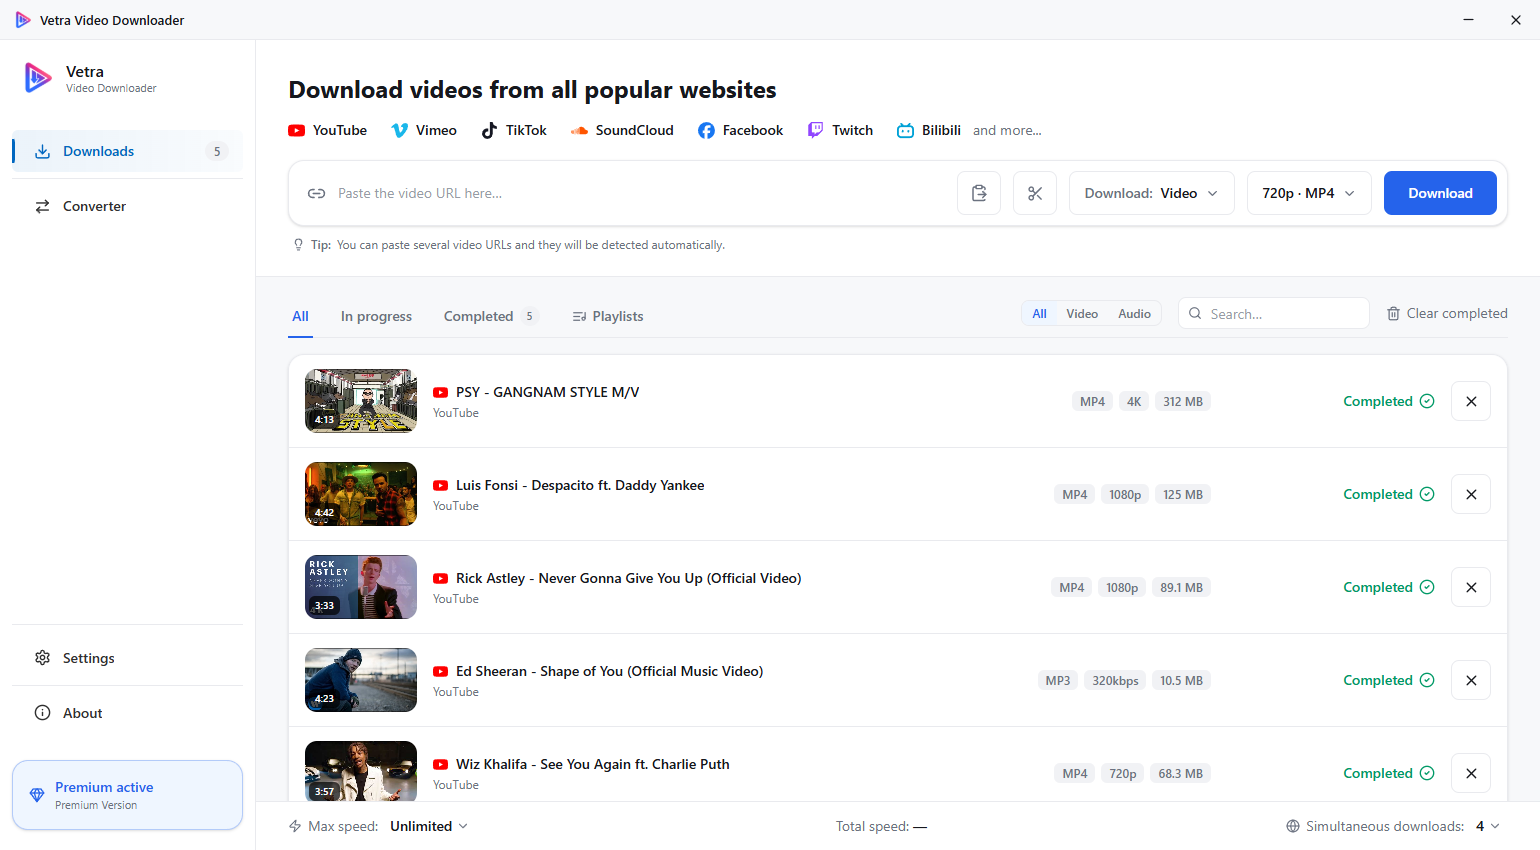
Task: Click the 125 MB size badge
Action: [1183, 494]
